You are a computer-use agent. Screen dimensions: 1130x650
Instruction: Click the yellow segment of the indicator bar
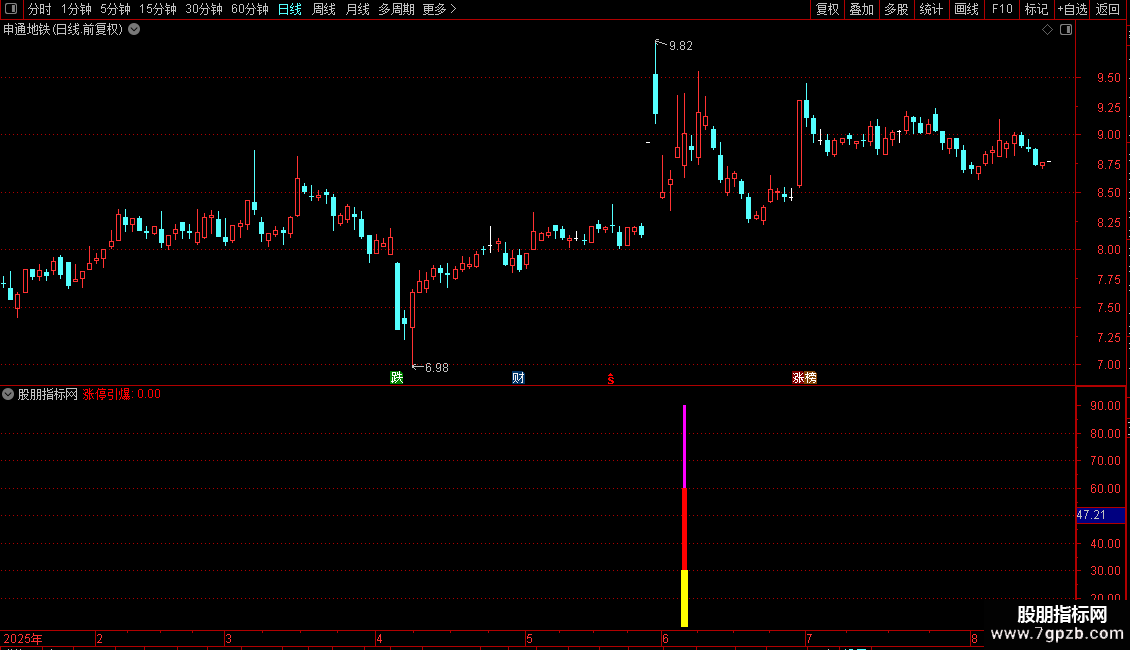click(x=685, y=598)
